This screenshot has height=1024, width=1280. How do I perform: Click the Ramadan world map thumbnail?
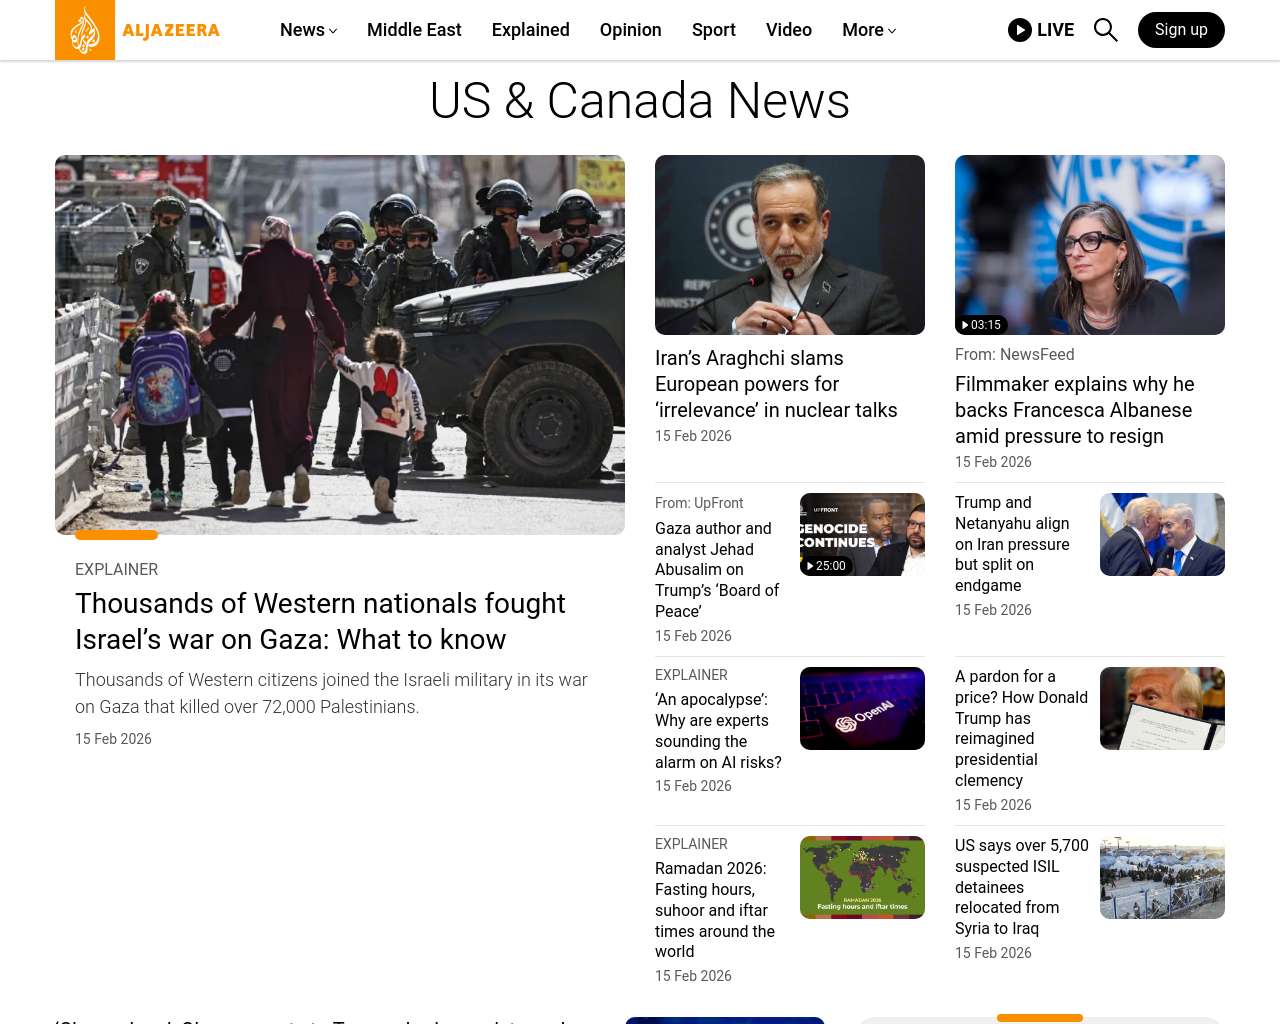pyautogui.click(x=862, y=877)
